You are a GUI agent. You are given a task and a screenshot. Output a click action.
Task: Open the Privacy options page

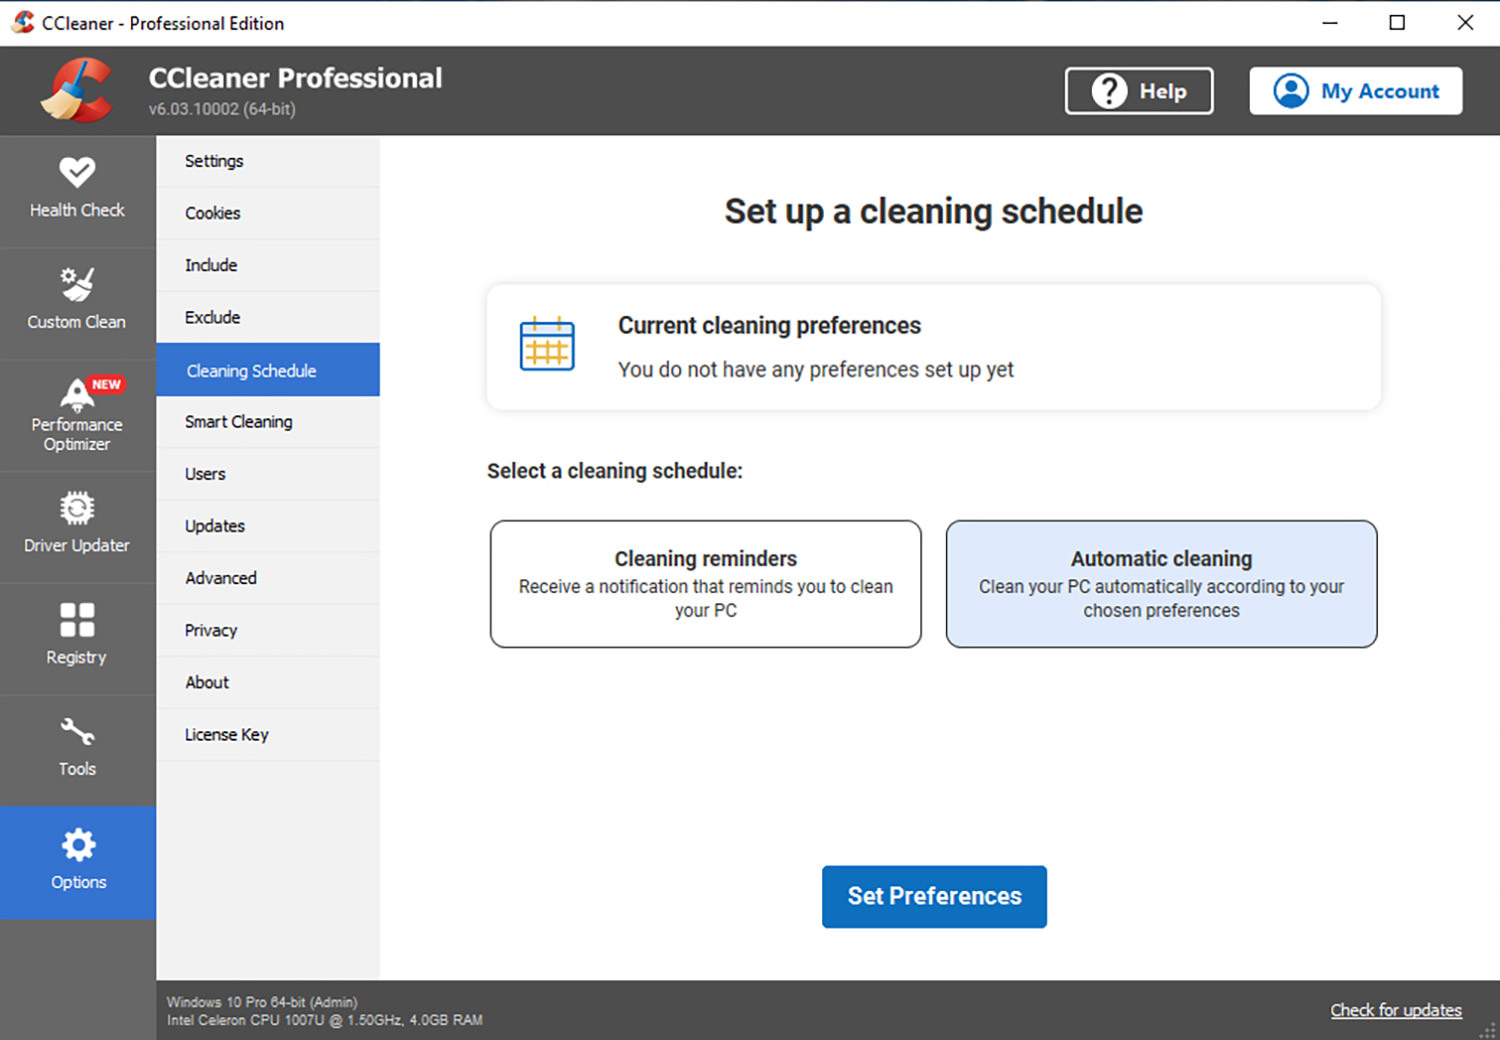point(268,630)
